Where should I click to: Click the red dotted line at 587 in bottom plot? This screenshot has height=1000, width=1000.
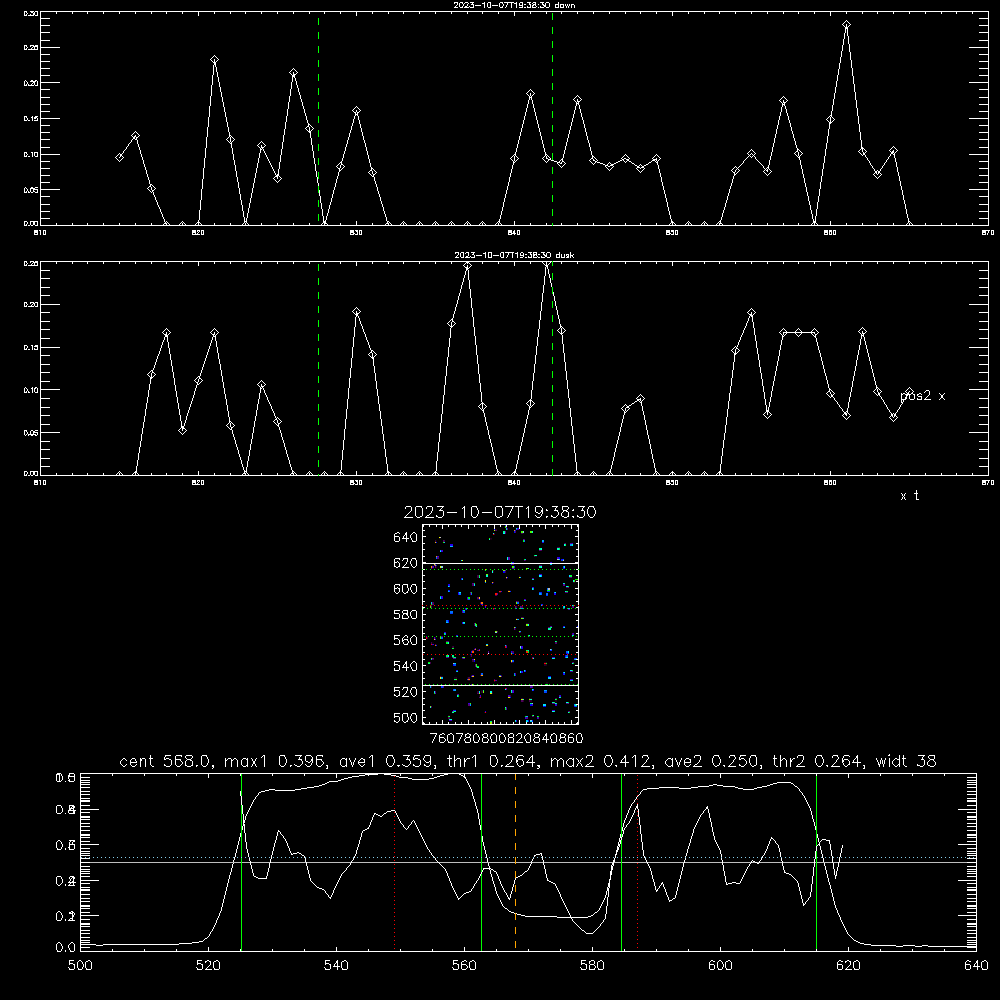pos(638,861)
